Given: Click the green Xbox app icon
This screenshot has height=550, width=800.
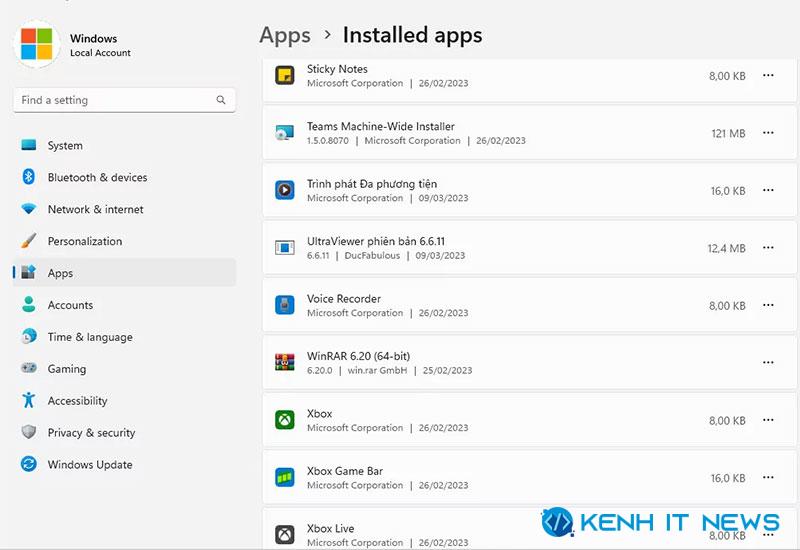Looking at the screenshot, I should click(285, 420).
